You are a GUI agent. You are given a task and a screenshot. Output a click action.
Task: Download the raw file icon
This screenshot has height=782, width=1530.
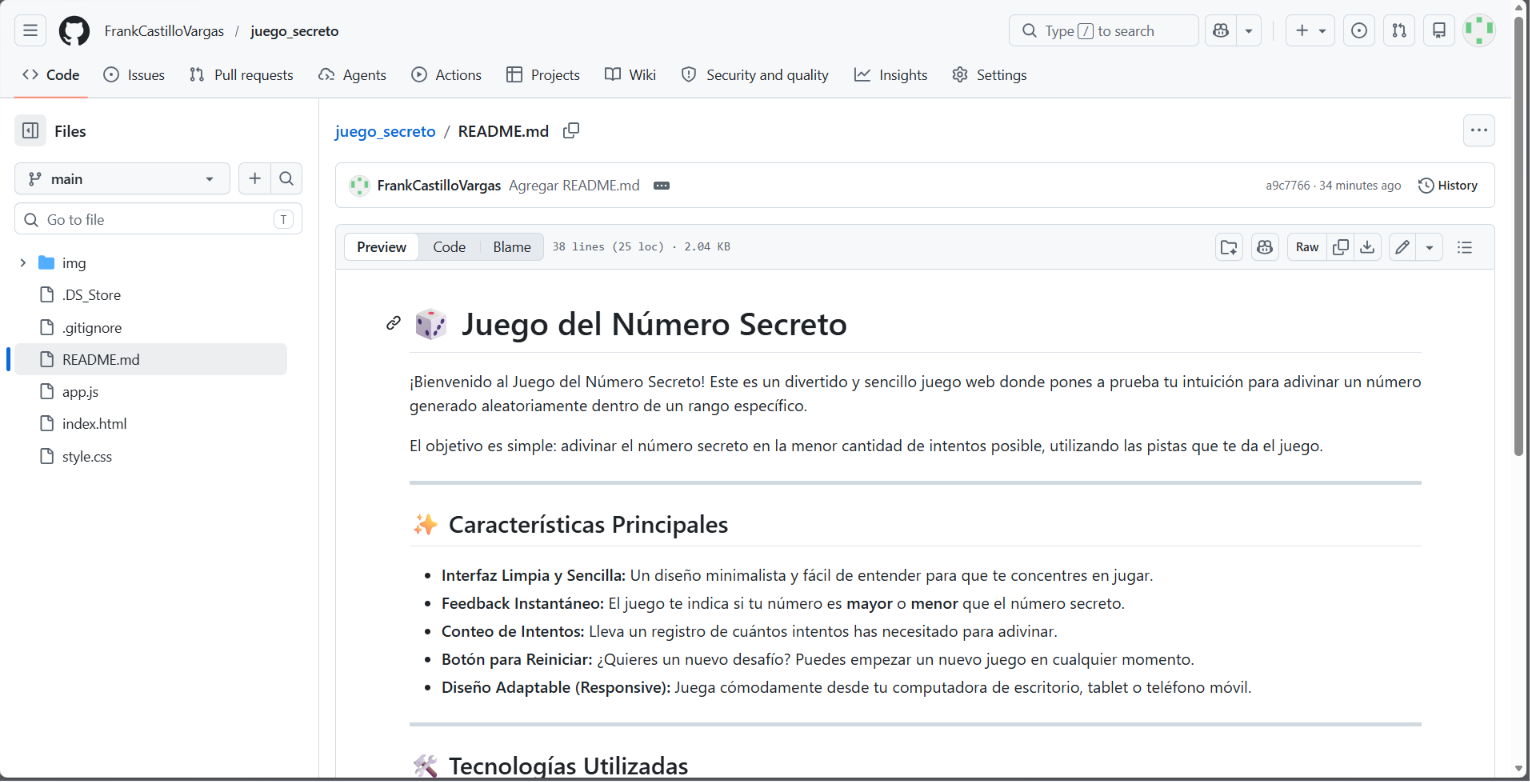pyautogui.click(x=1367, y=247)
